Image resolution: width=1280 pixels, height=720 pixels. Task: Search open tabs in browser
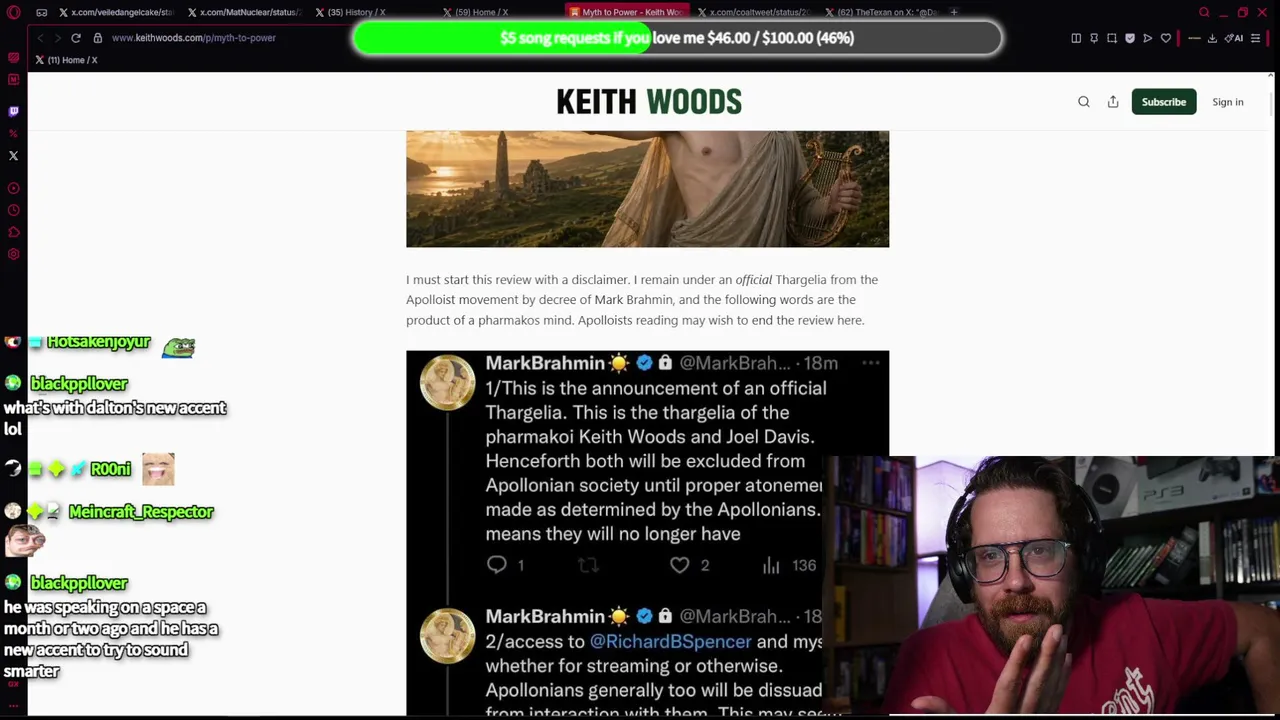pos(1204,12)
